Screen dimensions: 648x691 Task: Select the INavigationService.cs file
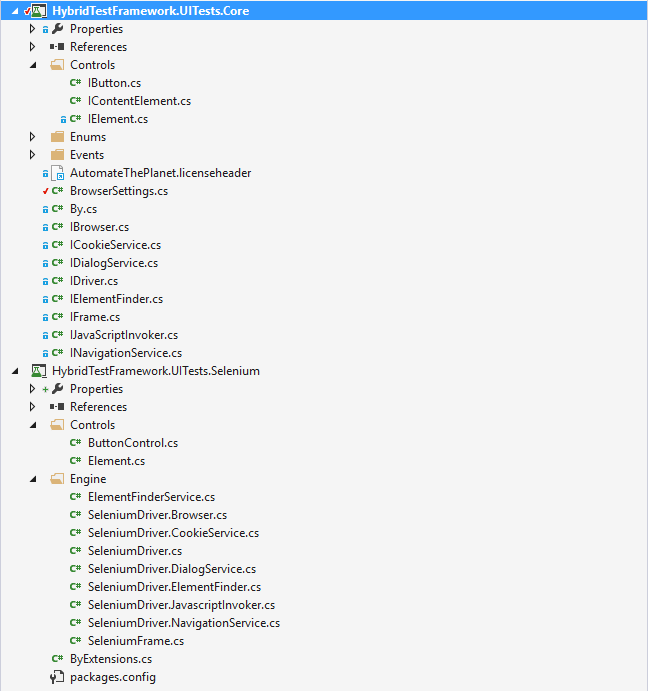[x=126, y=353]
